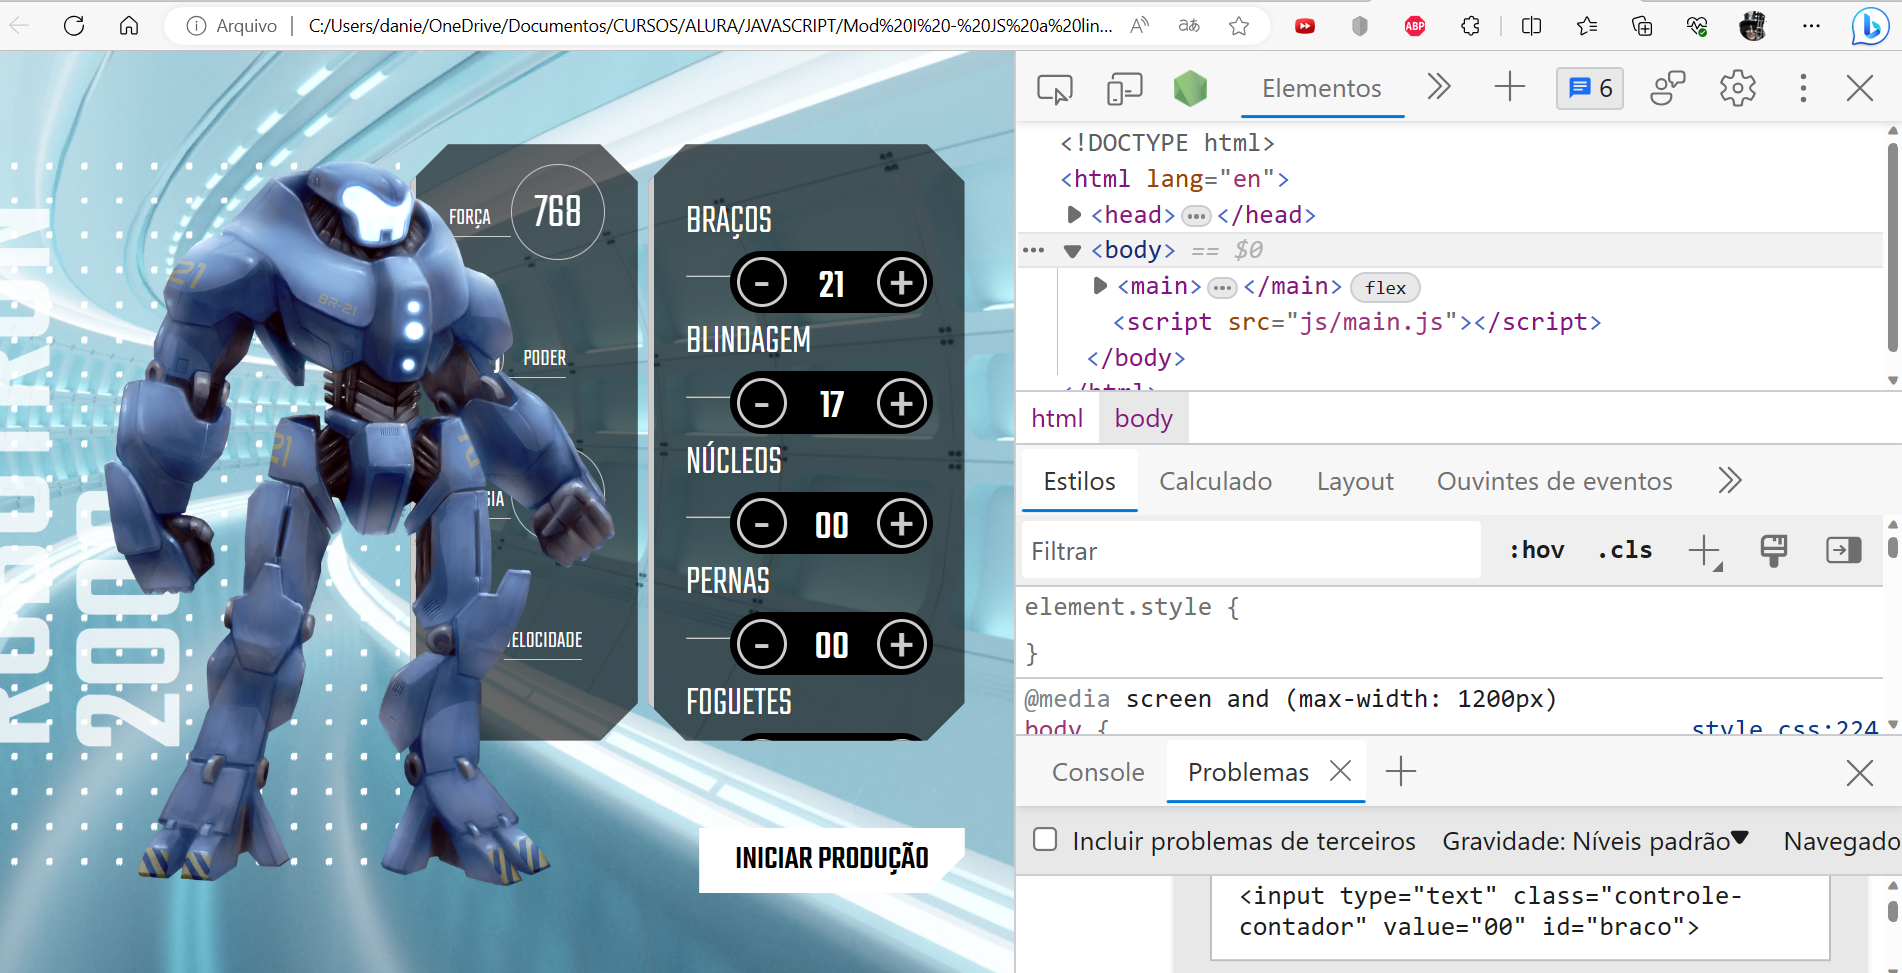Close the DevTools panel
This screenshot has height=973, width=1902.
[x=1860, y=88]
